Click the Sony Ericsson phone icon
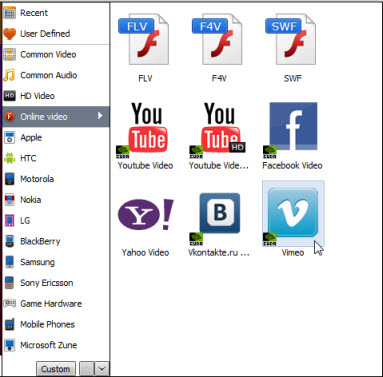This screenshot has height=377, width=383. (x=9, y=283)
